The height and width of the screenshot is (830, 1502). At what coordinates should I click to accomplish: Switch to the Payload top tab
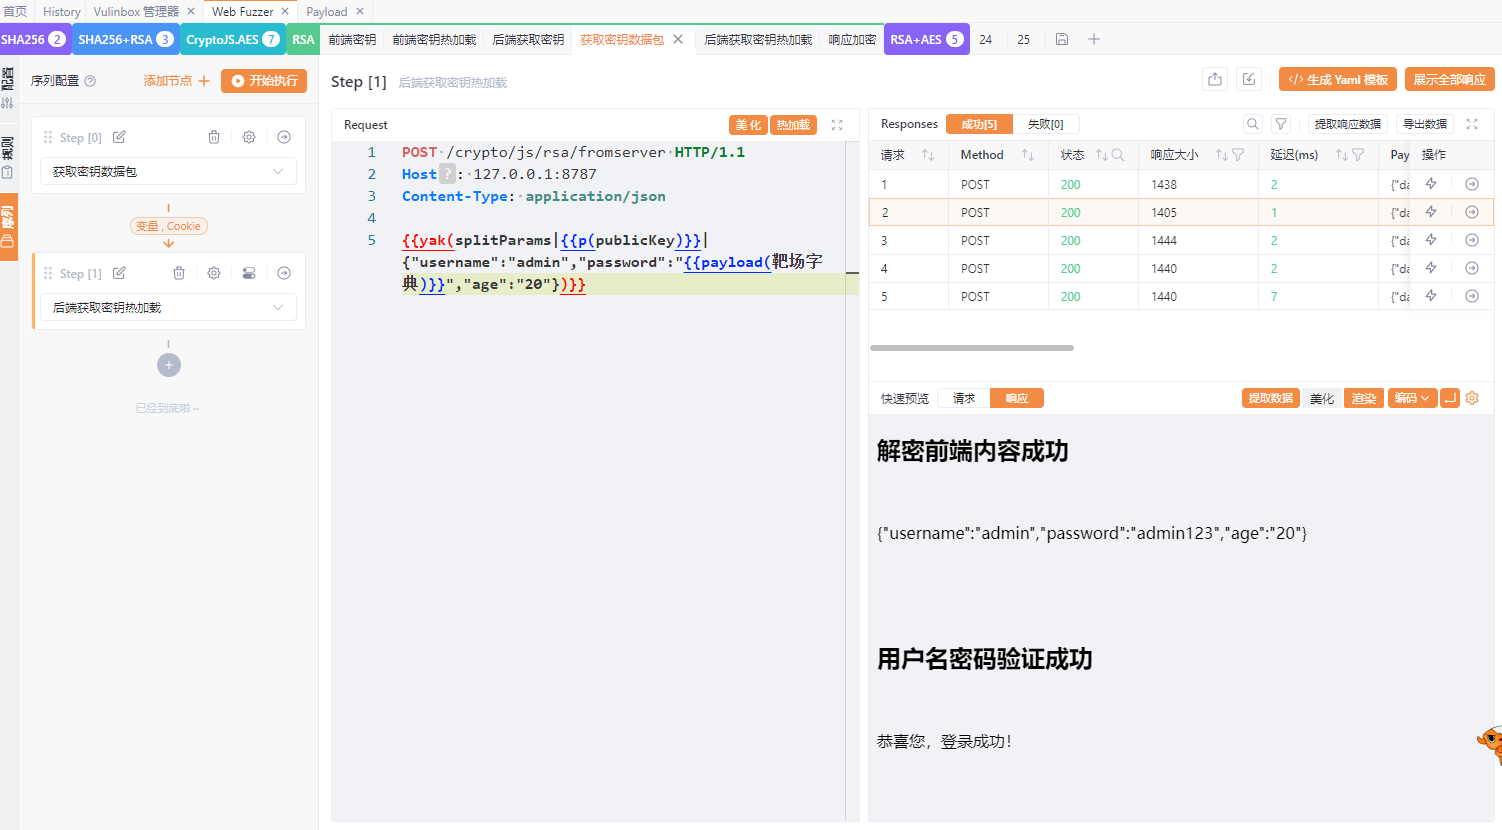pos(327,11)
